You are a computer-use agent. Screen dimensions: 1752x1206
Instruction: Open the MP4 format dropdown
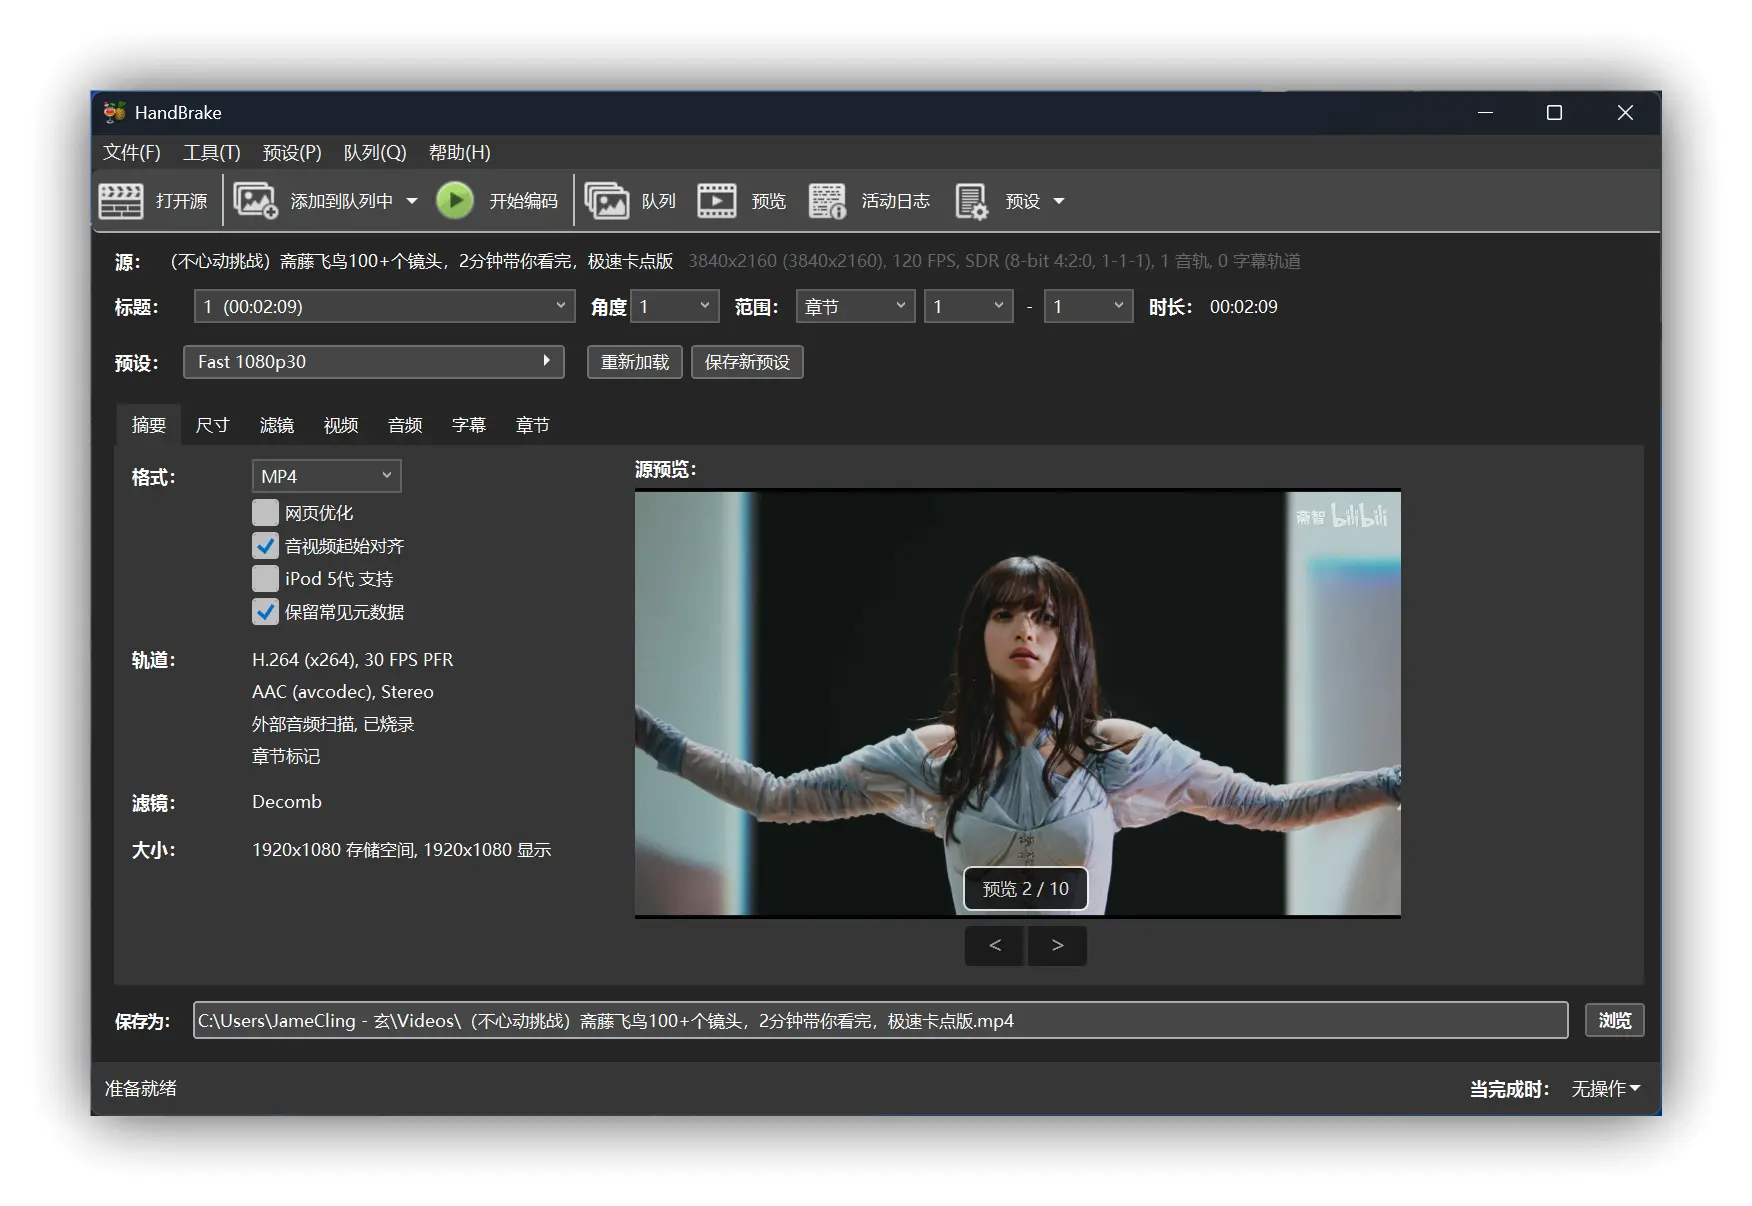click(x=327, y=476)
